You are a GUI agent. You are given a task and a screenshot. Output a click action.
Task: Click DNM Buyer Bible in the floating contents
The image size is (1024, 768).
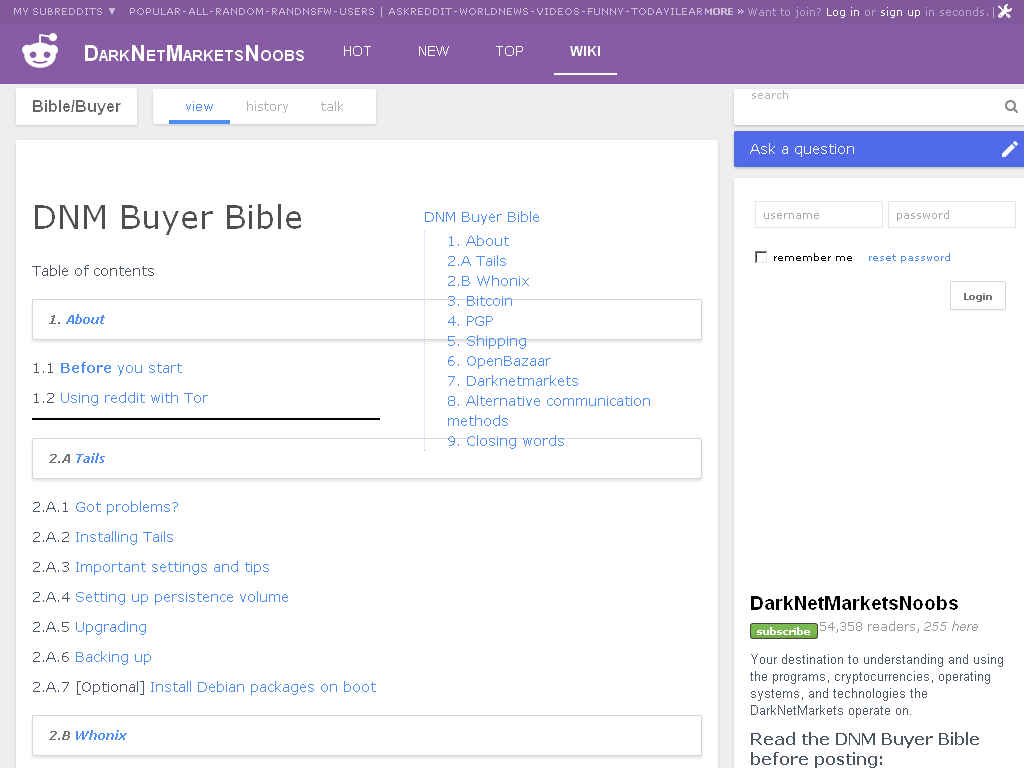482,217
